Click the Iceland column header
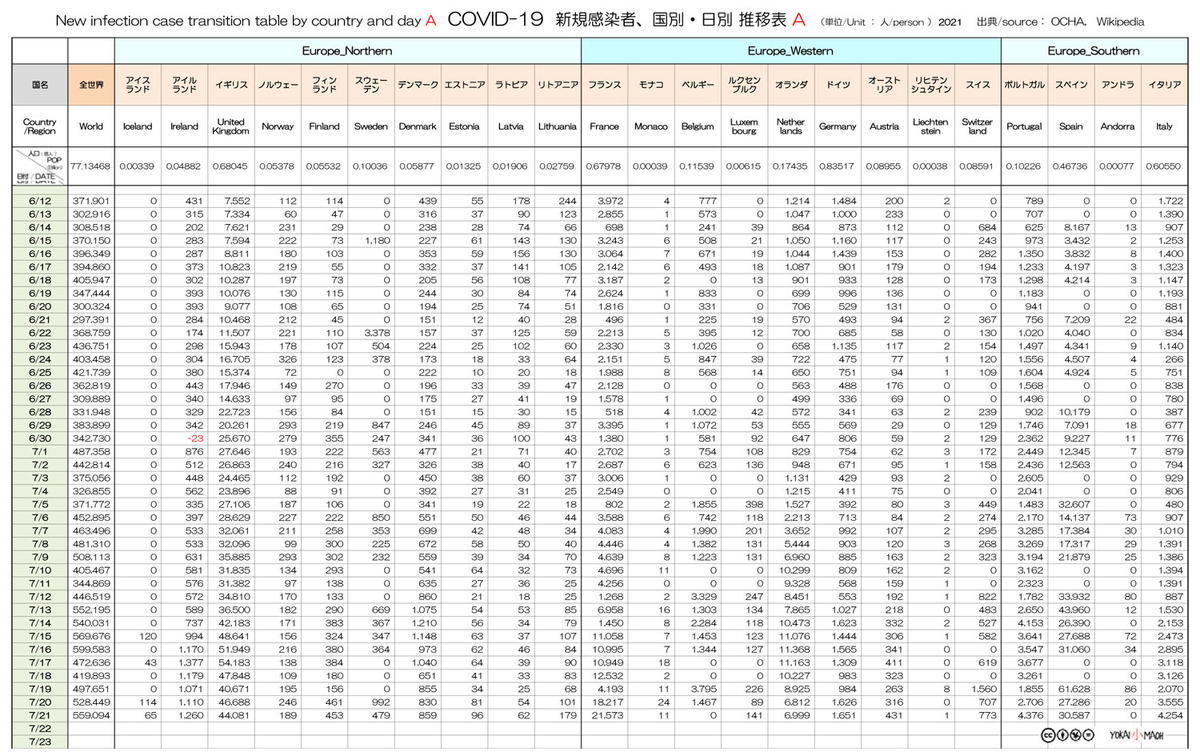The width and height of the screenshot is (1200, 756). click(x=137, y=127)
